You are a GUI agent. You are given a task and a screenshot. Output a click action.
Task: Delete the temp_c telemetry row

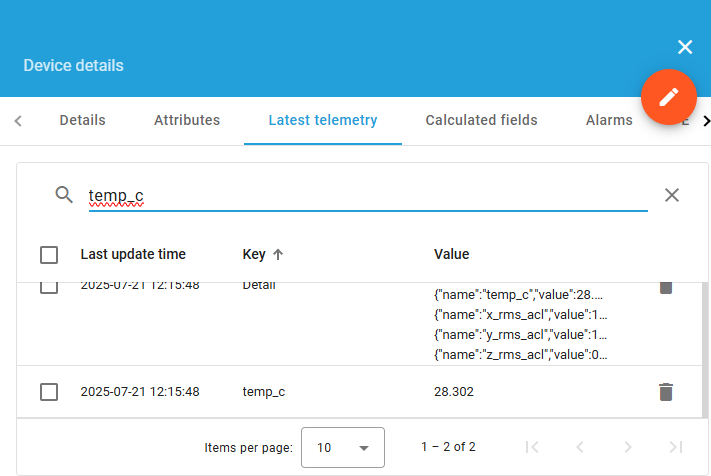click(665, 392)
